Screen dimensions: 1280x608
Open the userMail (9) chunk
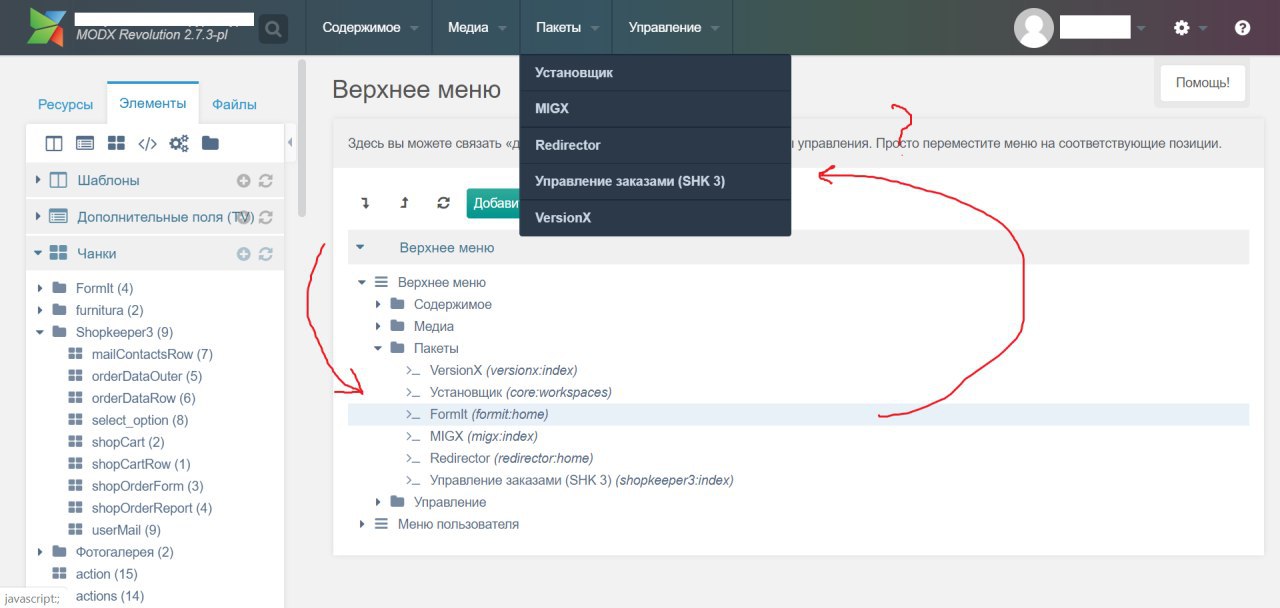point(126,530)
